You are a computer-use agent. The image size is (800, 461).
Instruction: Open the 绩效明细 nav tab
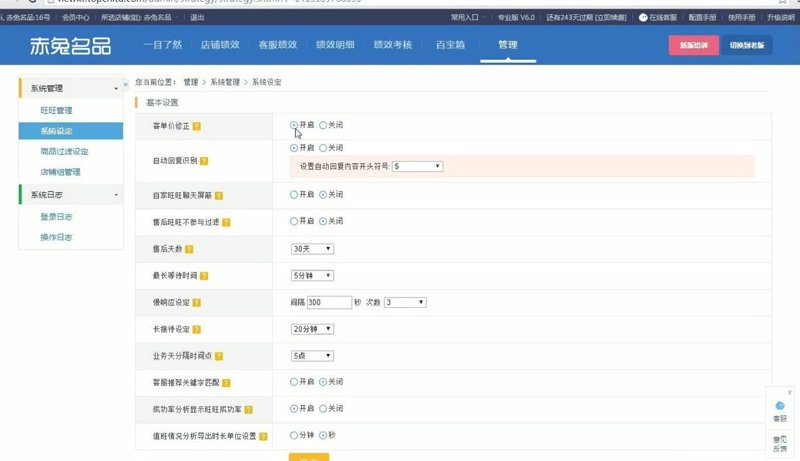tap(335, 45)
